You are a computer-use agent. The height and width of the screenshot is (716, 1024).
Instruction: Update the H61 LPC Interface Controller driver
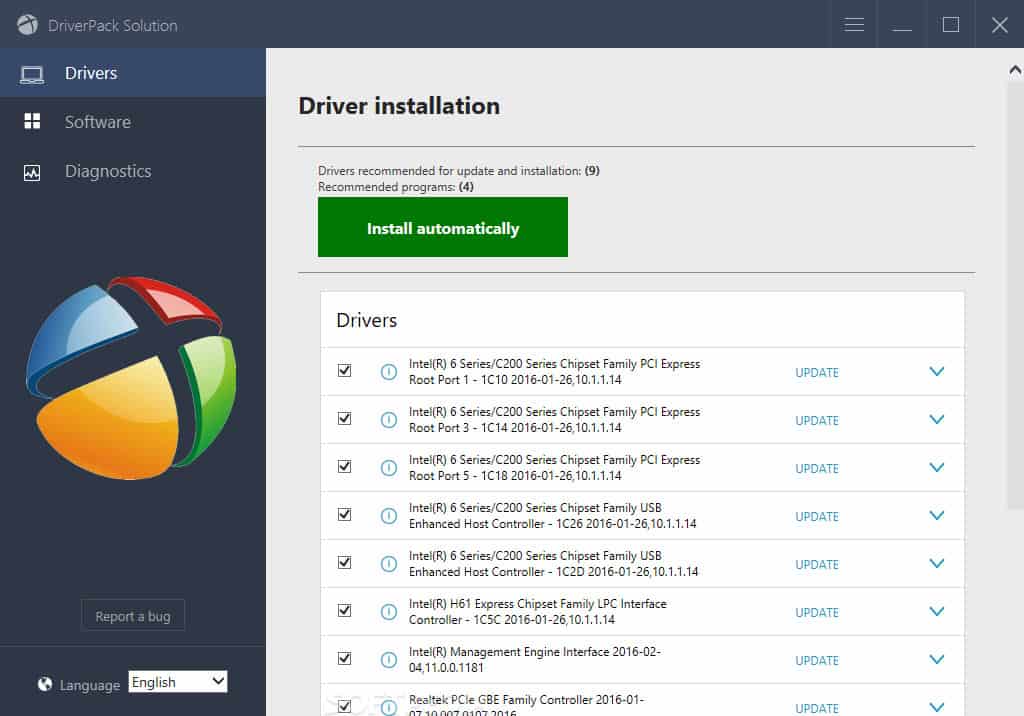[x=817, y=613]
